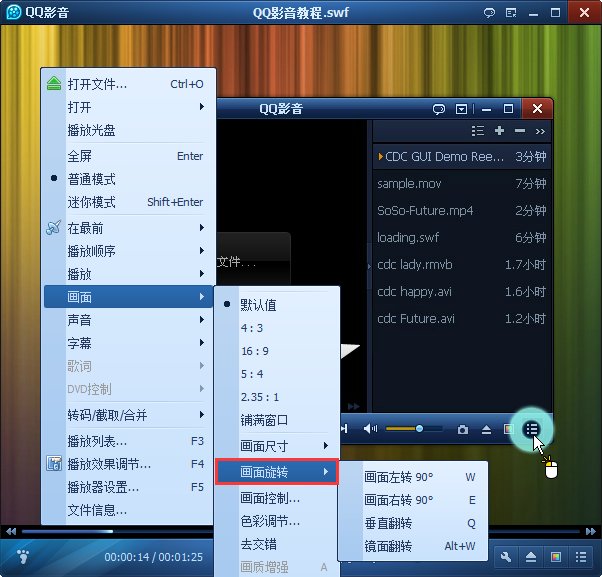Click the highlighted main menu list icon
The image size is (602, 577).
coord(532,429)
